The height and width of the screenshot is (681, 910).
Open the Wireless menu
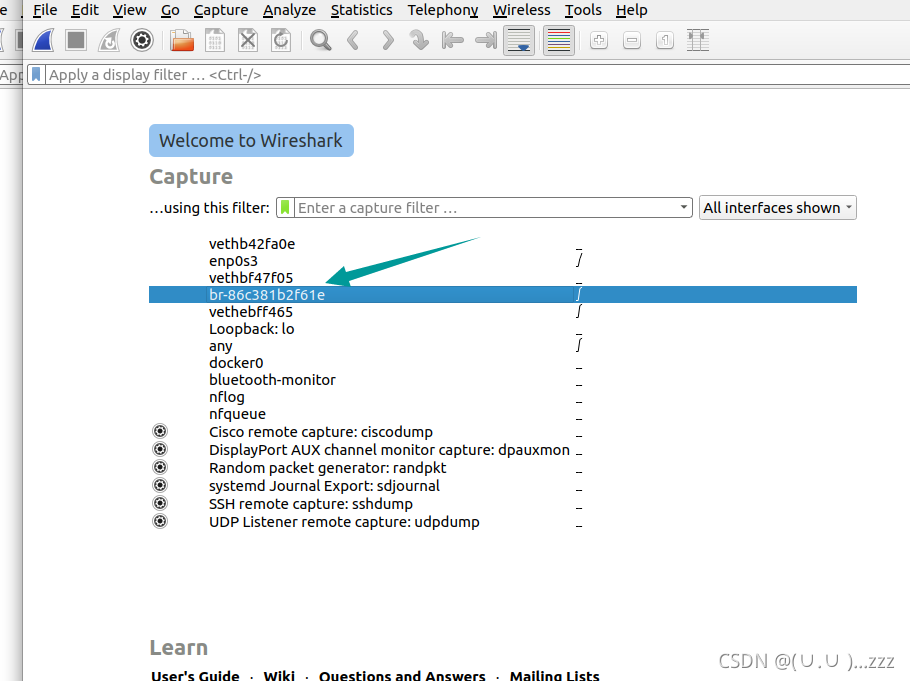(x=522, y=10)
